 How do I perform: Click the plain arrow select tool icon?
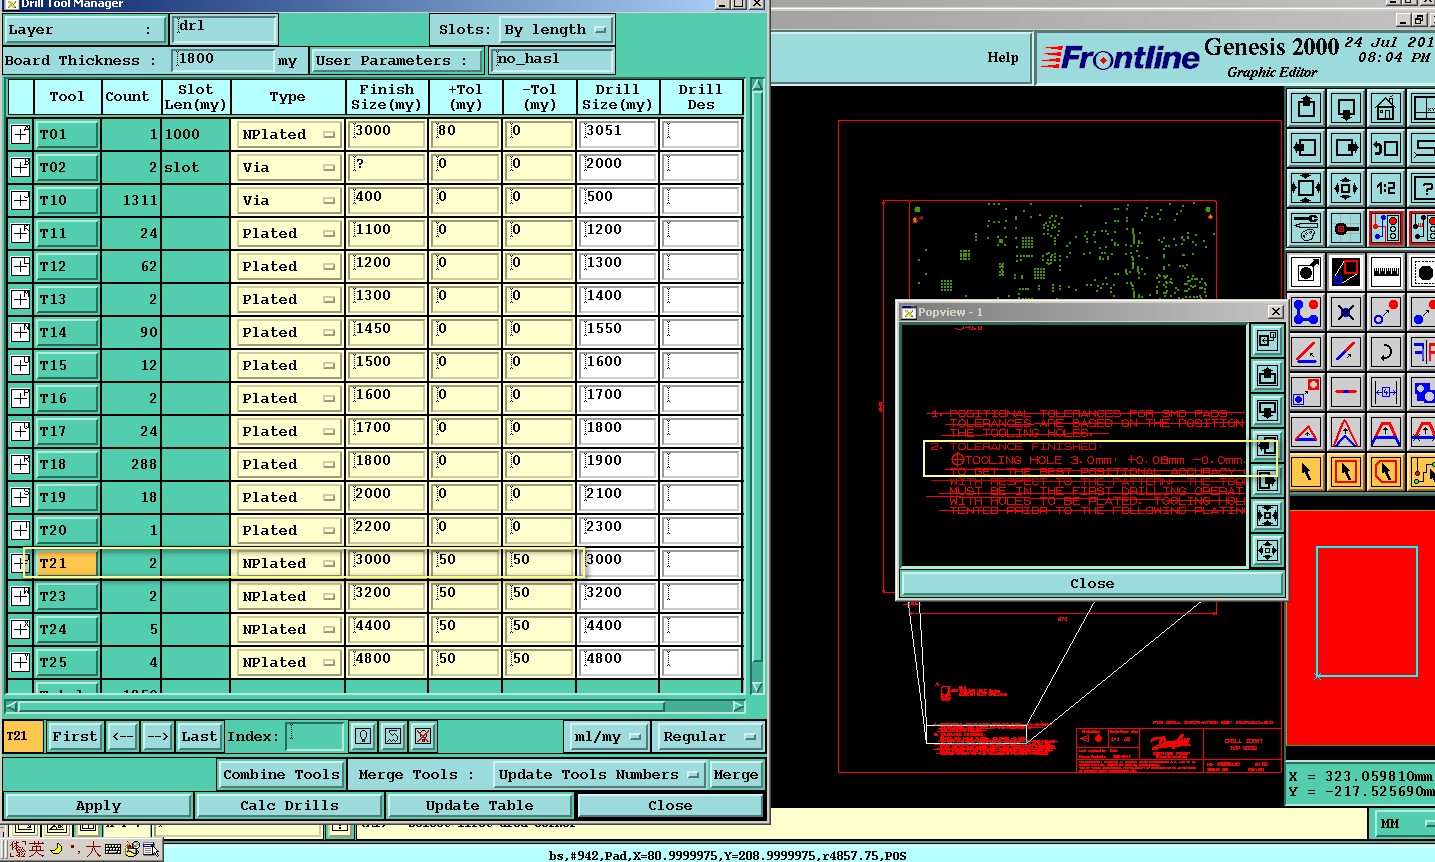point(1306,471)
